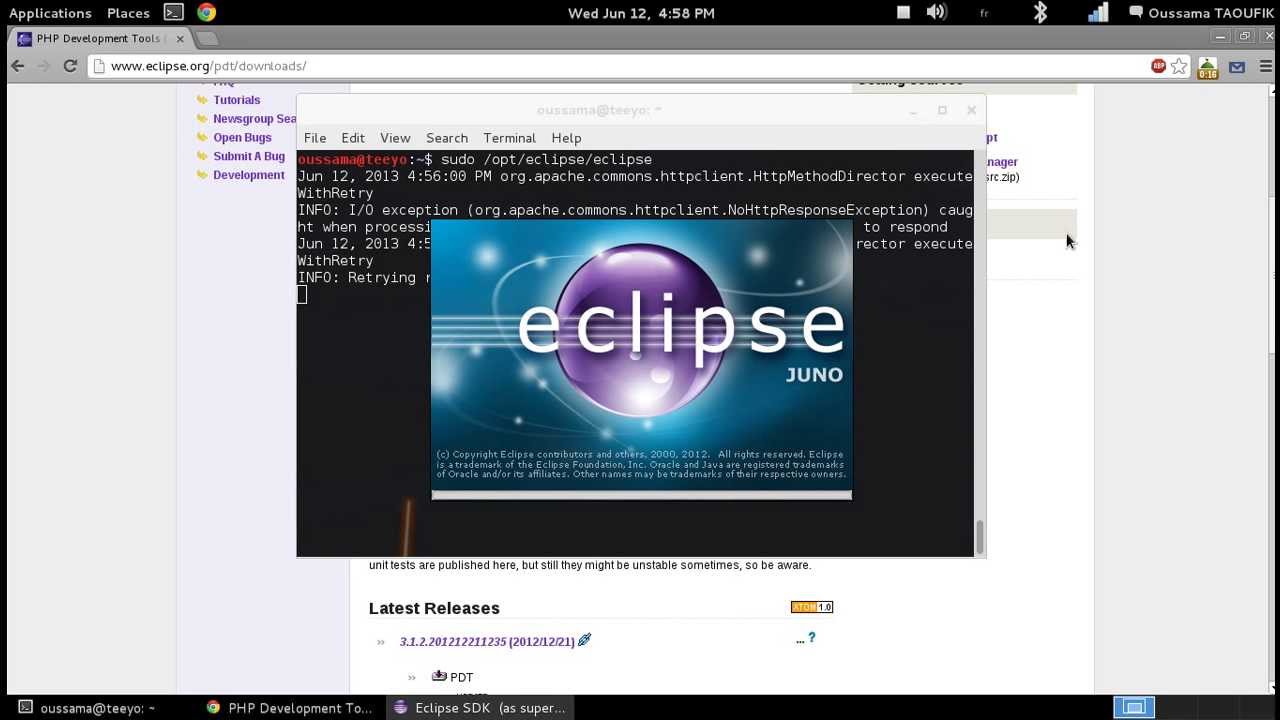Click the white square panel indicator
The image size is (1280, 720).
(x=903, y=13)
